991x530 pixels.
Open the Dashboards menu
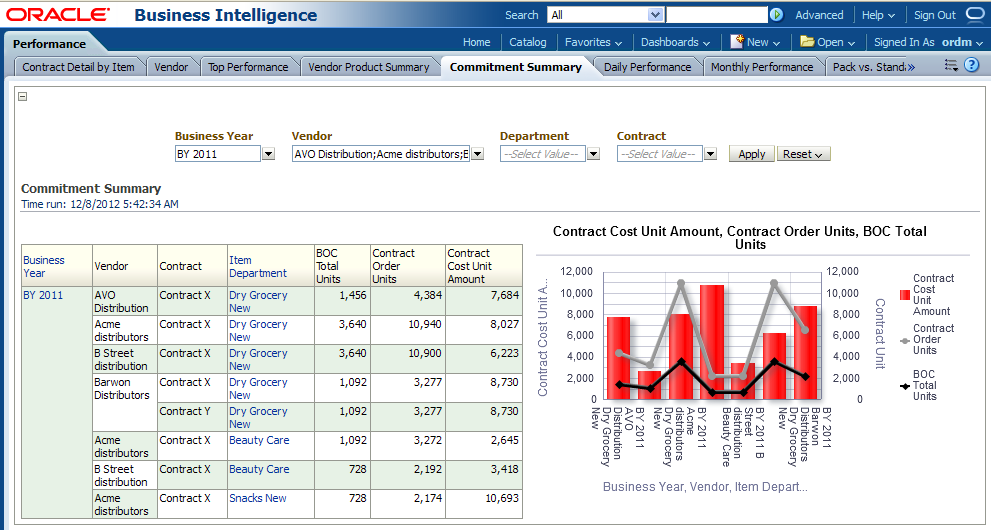tap(675, 42)
